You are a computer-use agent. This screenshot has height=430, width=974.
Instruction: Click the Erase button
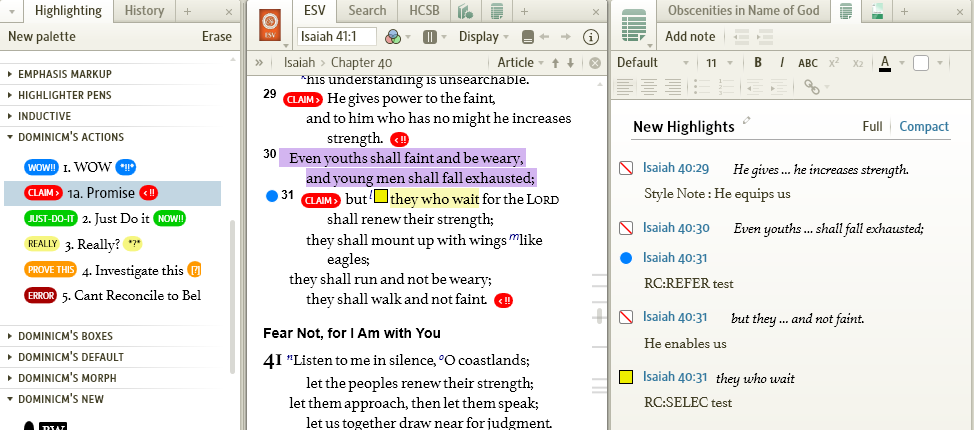click(x=217, y=37)
